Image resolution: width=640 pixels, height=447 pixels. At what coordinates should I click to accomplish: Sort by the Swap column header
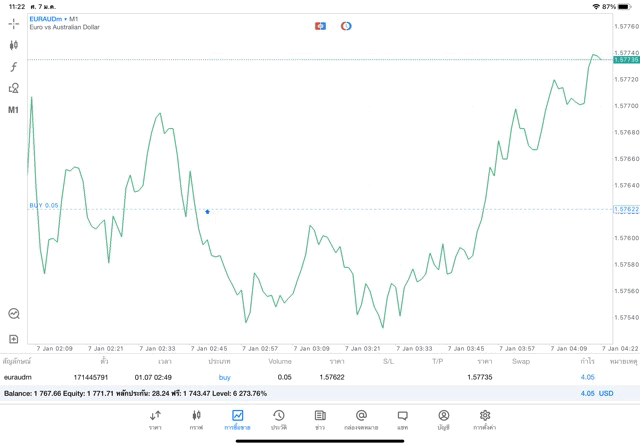pyautogui.click(x=521, y=361)
